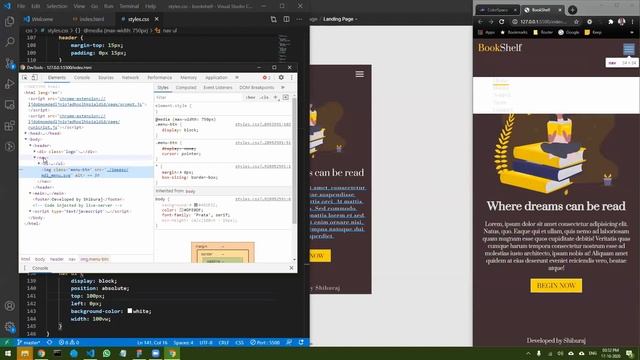This screenshot has width=640, height=360.
Task: Reload the BookShelf page in Chrome
Action: 502,22
